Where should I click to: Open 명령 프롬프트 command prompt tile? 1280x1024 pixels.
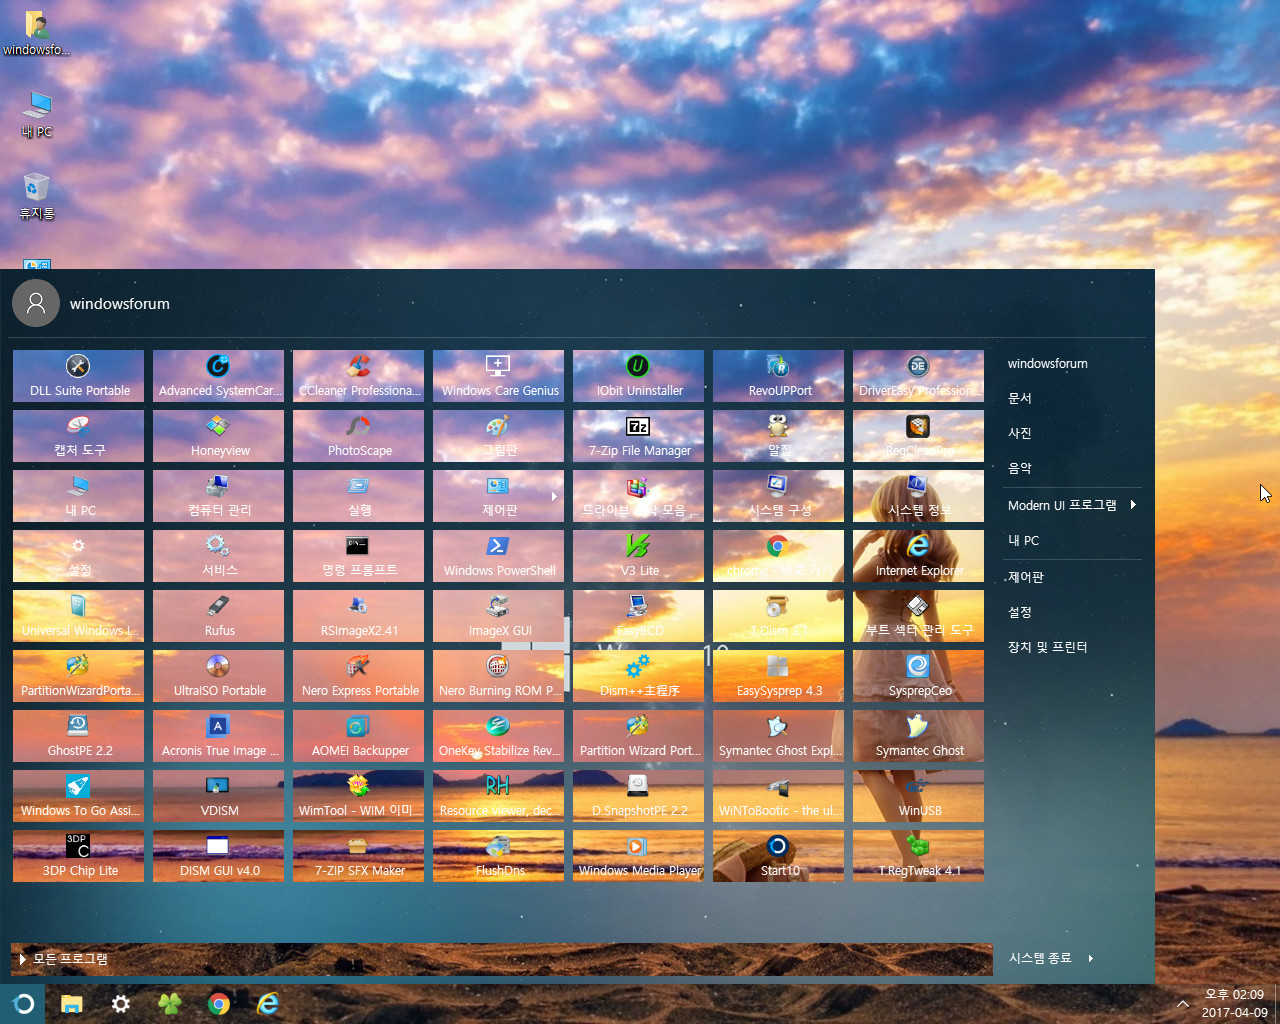coord(358,556)
